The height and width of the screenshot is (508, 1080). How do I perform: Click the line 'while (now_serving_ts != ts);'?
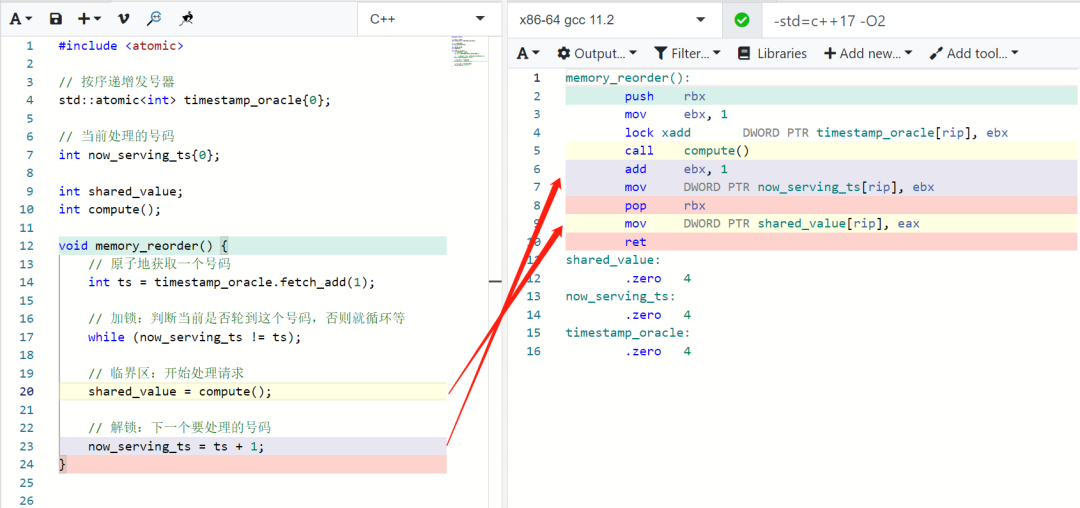click(x=195, y=337)
